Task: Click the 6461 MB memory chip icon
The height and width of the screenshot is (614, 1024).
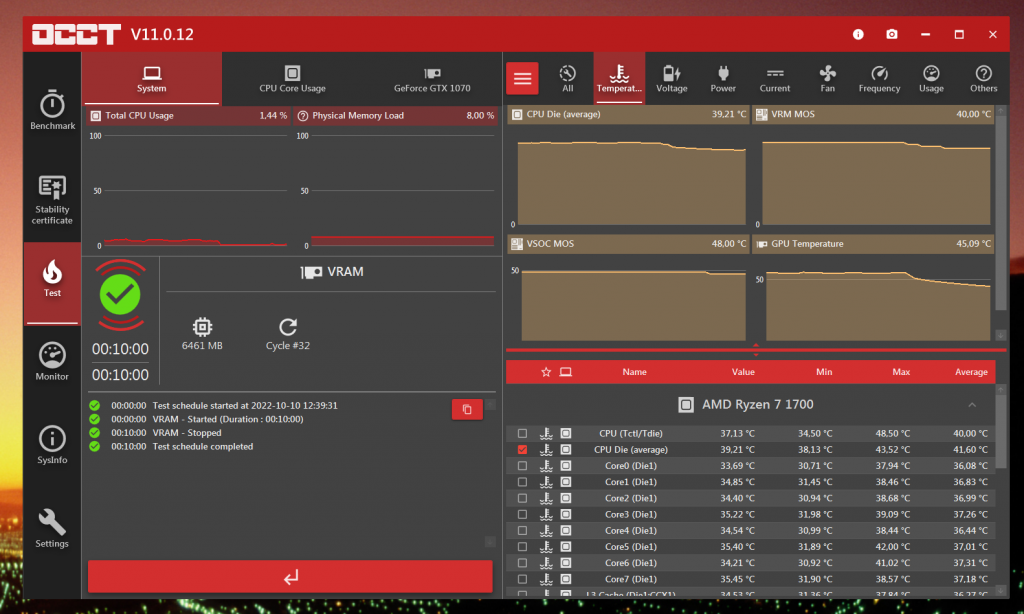Action: click(x=202, y=327)
